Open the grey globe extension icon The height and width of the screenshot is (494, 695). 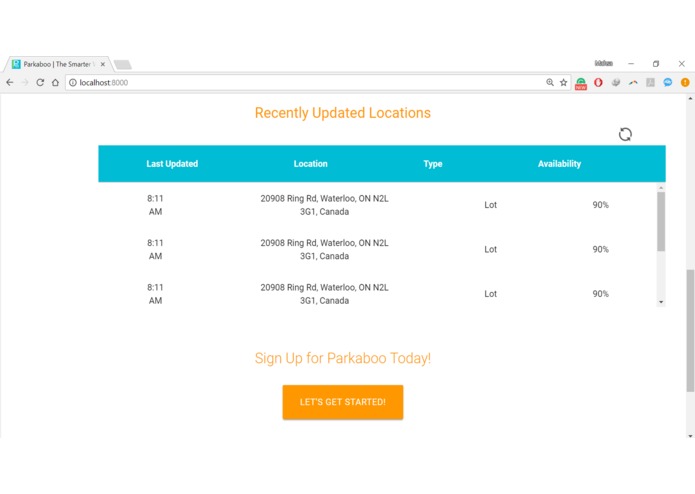coord(616,82)
